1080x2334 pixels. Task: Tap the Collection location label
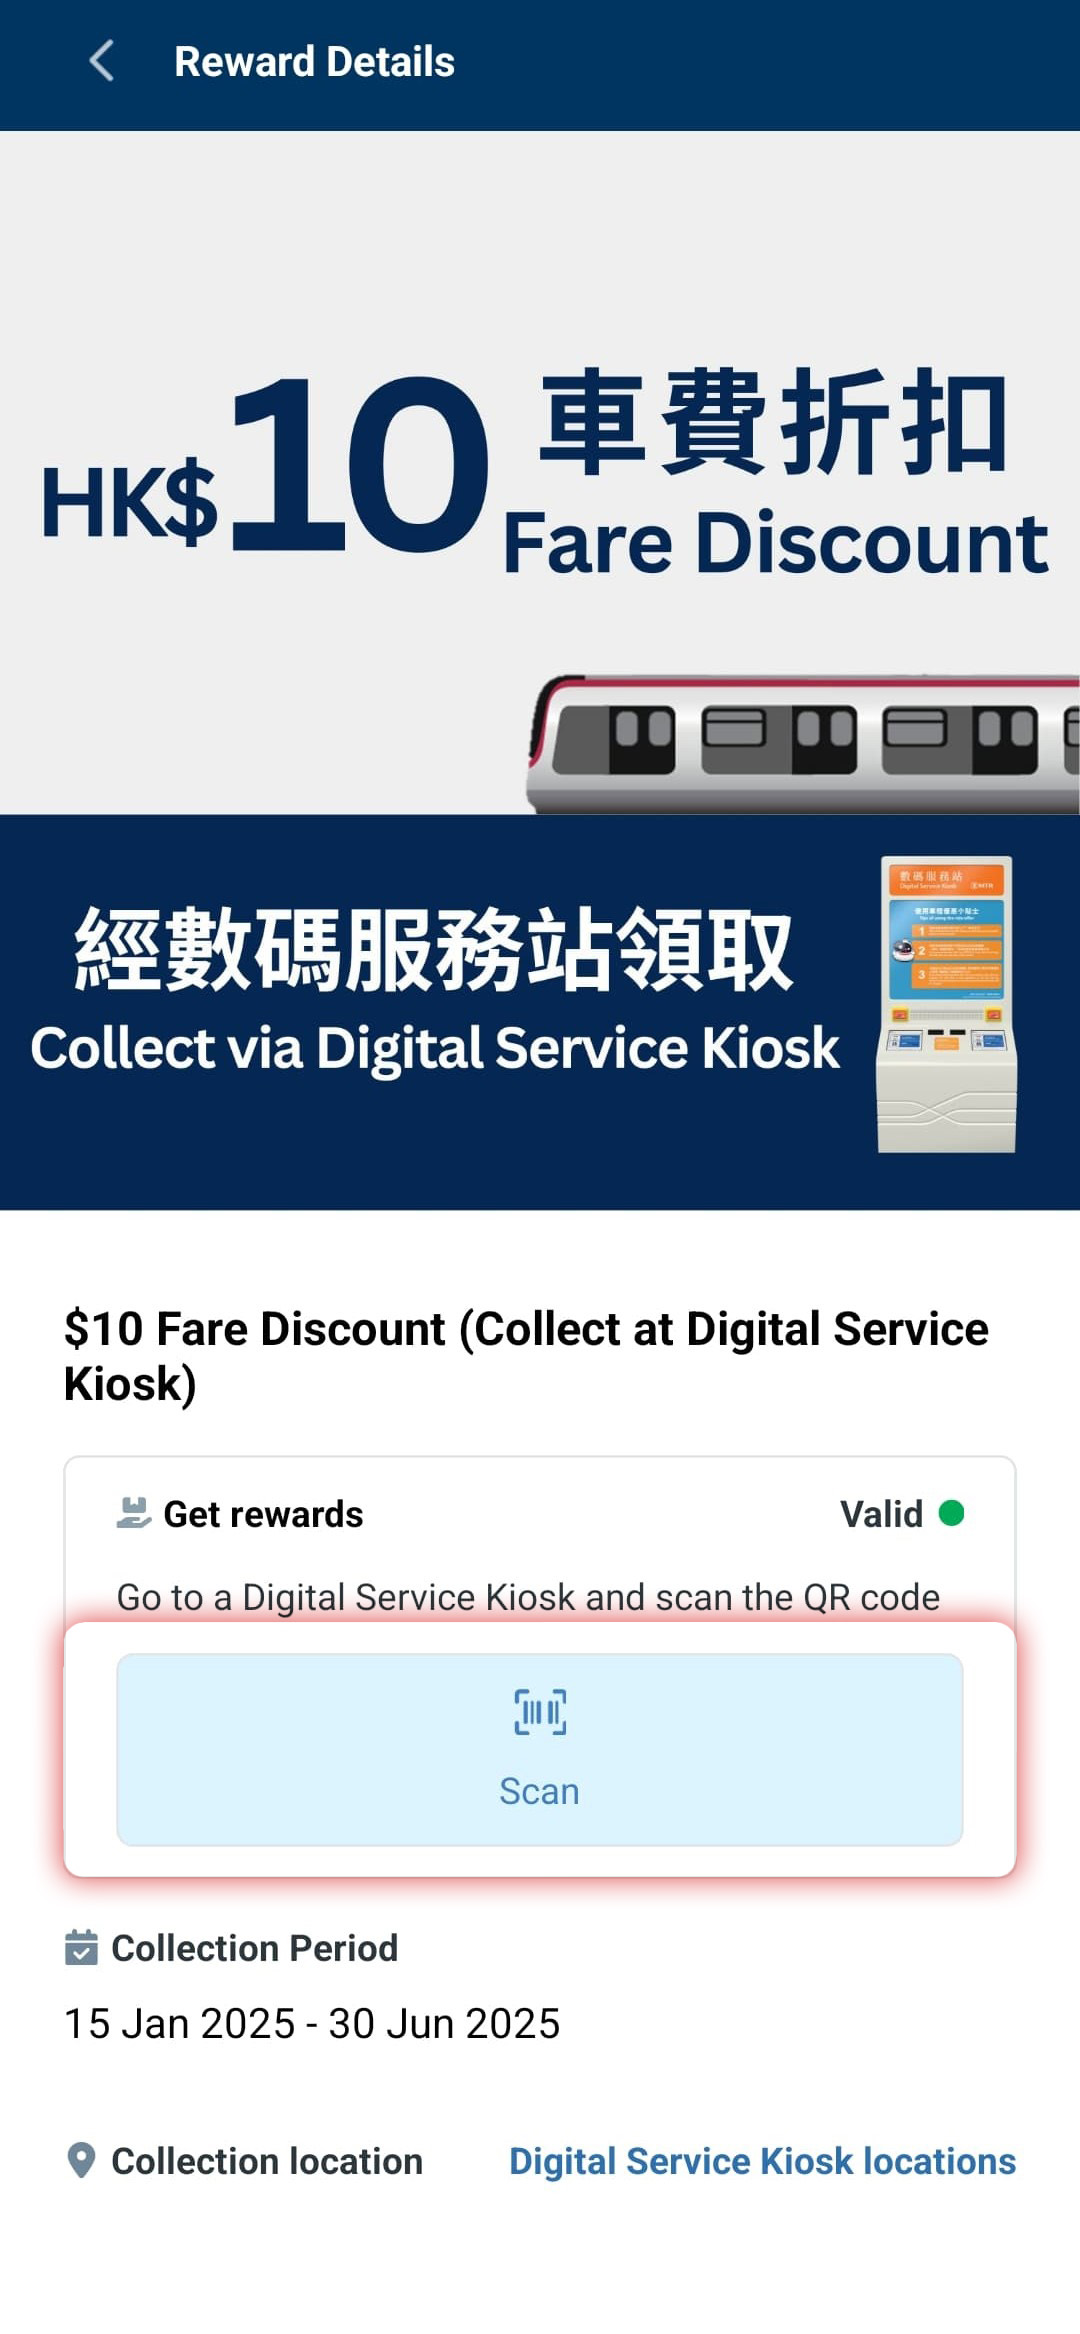[267, 2161]
